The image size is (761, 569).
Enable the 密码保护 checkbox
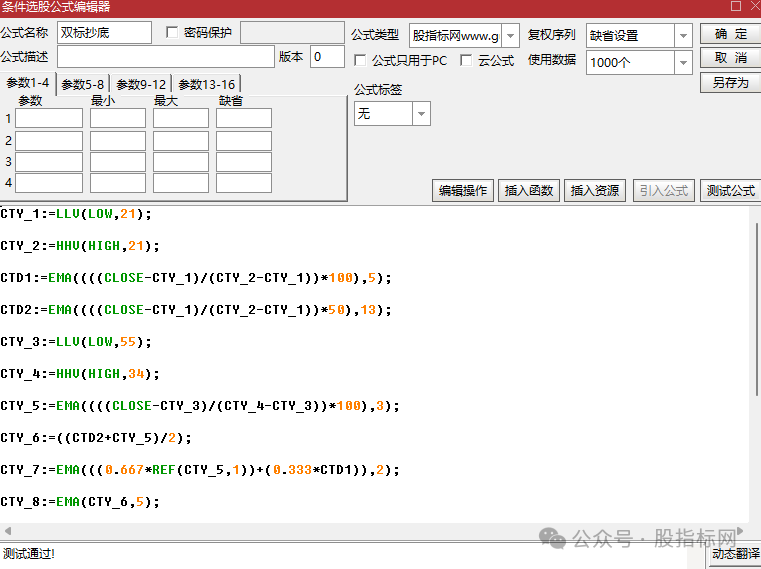[171, 33]
